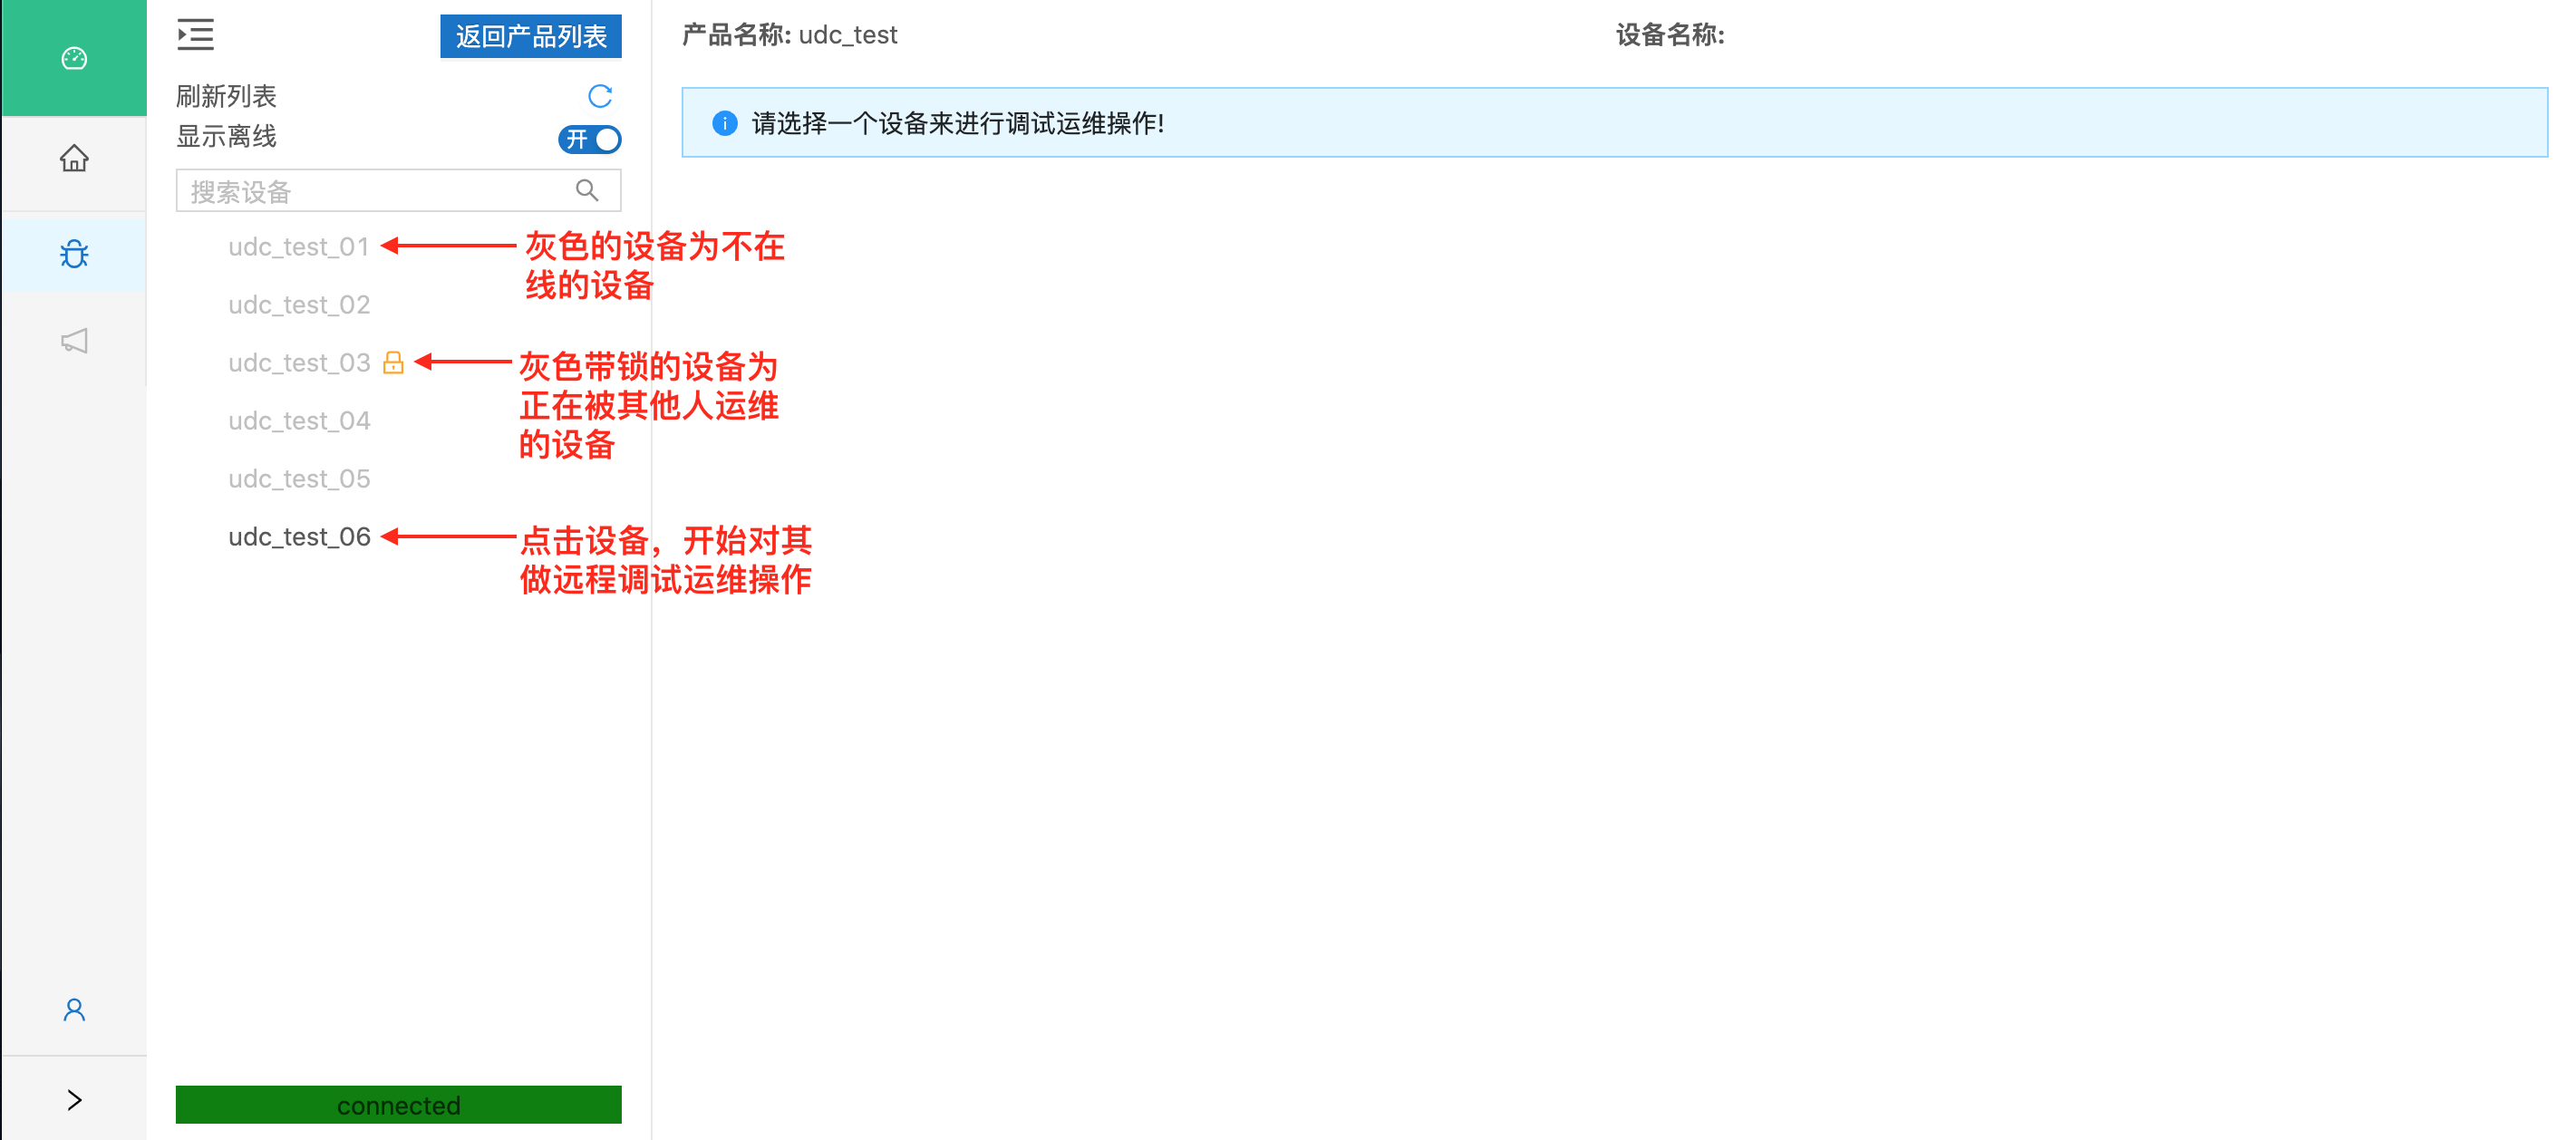Click the info icon in the blue alert

[724, 123]
